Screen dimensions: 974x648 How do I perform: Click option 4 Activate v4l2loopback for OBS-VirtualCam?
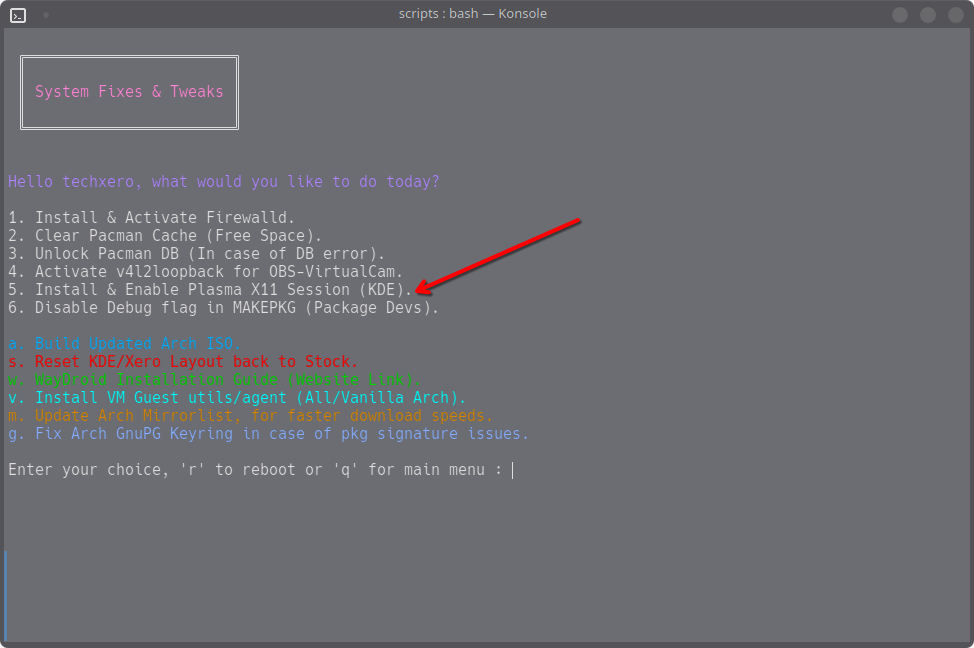point(205,272)
